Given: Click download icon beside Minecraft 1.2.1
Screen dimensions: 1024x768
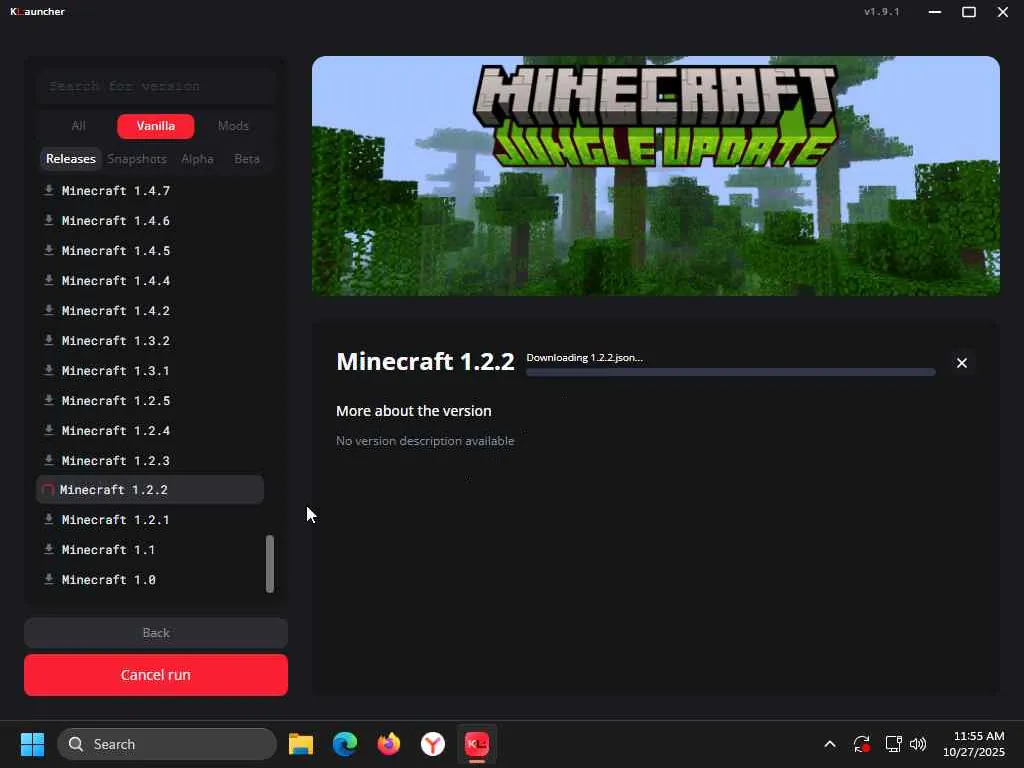Looking at the screenshot, I should (x=48, y=519).
